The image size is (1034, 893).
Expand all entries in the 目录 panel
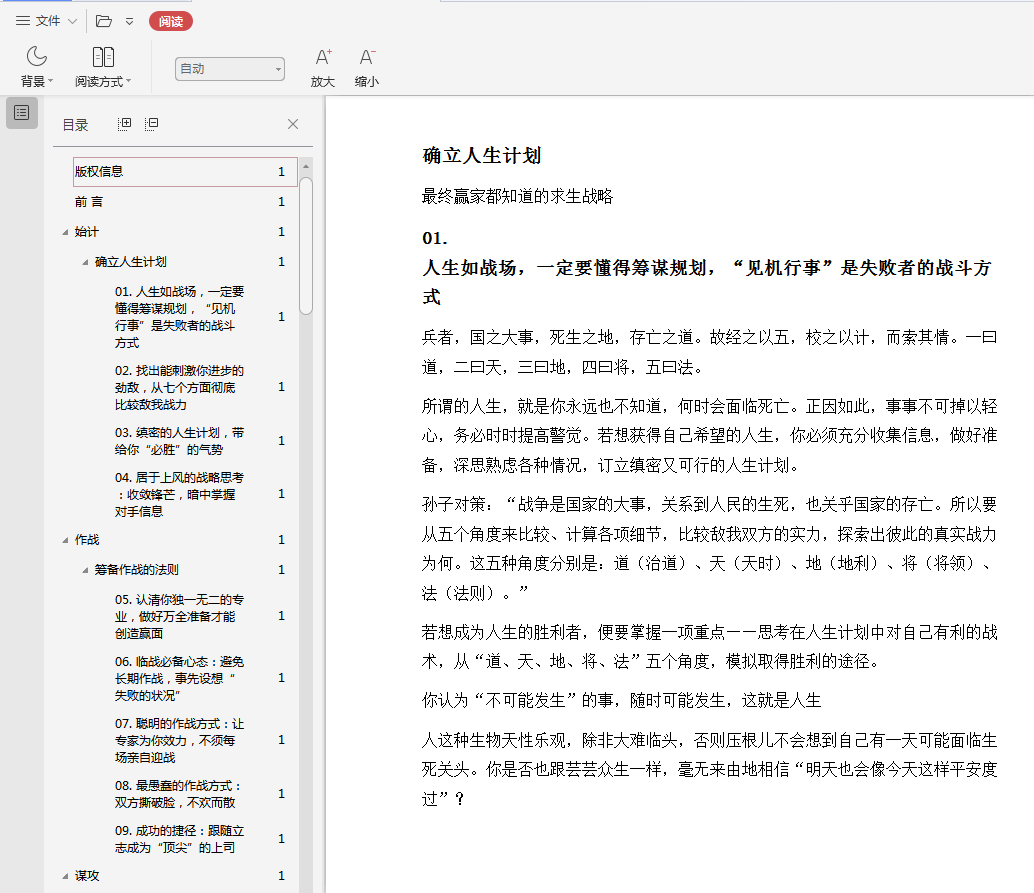(x=125, y=124)
